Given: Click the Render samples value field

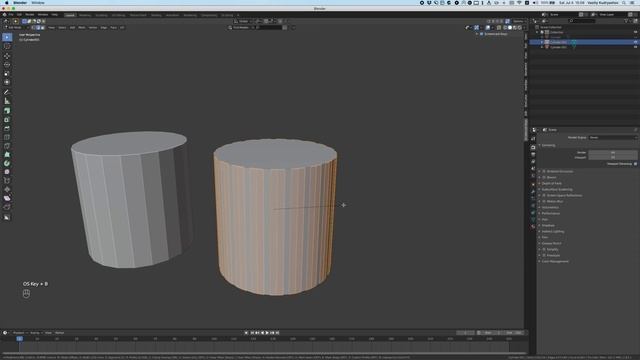Looking at the screenshot, I should coord(612,153).
